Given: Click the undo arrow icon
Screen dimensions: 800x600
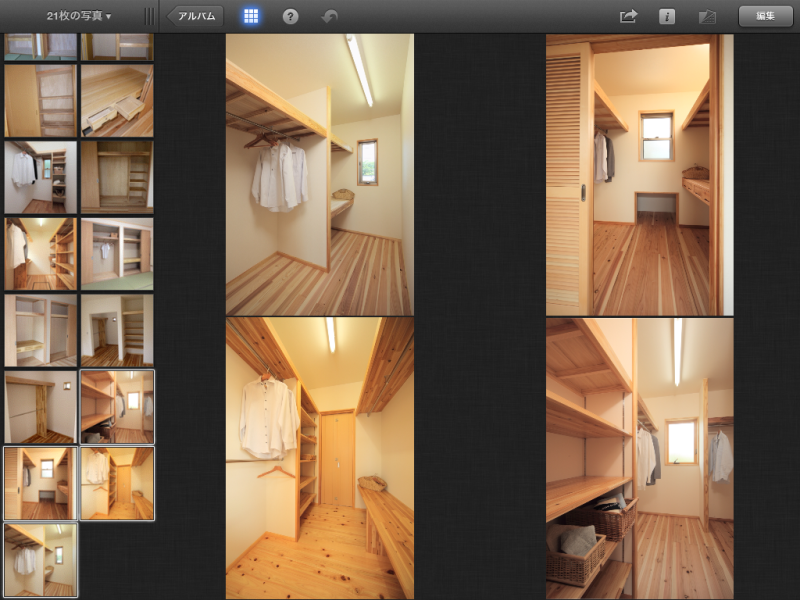Looking at the screenshot, I should (329, 16).
